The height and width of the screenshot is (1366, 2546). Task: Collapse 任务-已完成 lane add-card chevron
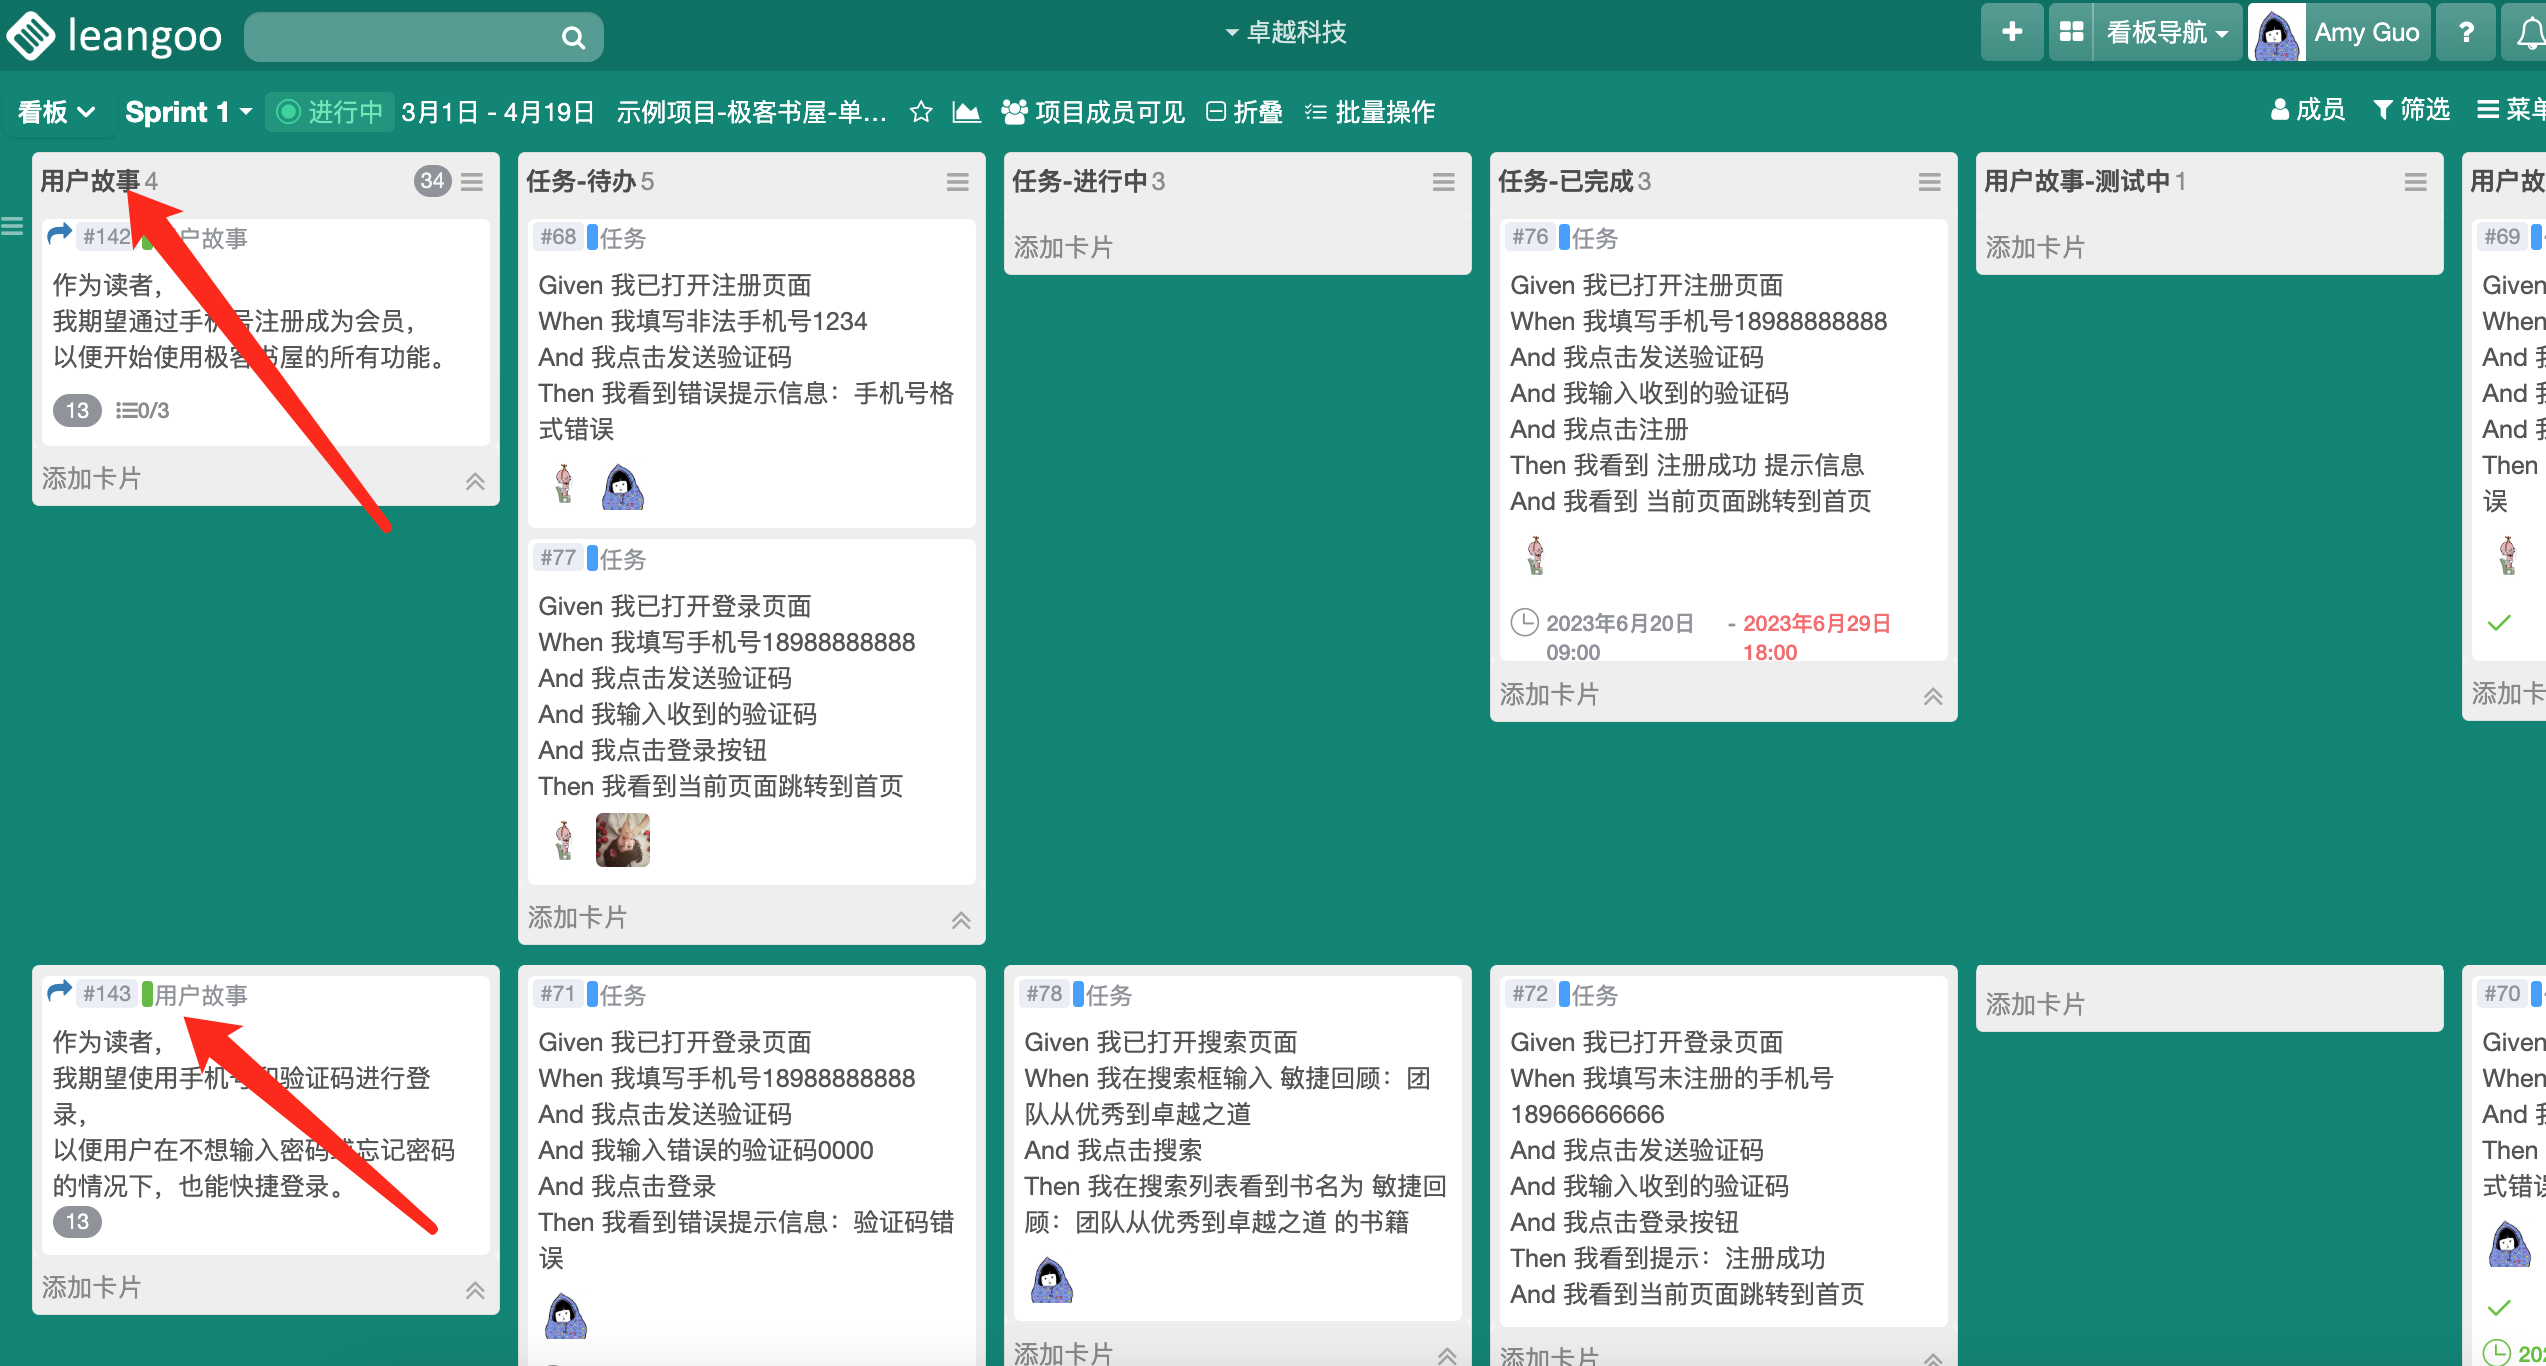(x=1932, y=696)
